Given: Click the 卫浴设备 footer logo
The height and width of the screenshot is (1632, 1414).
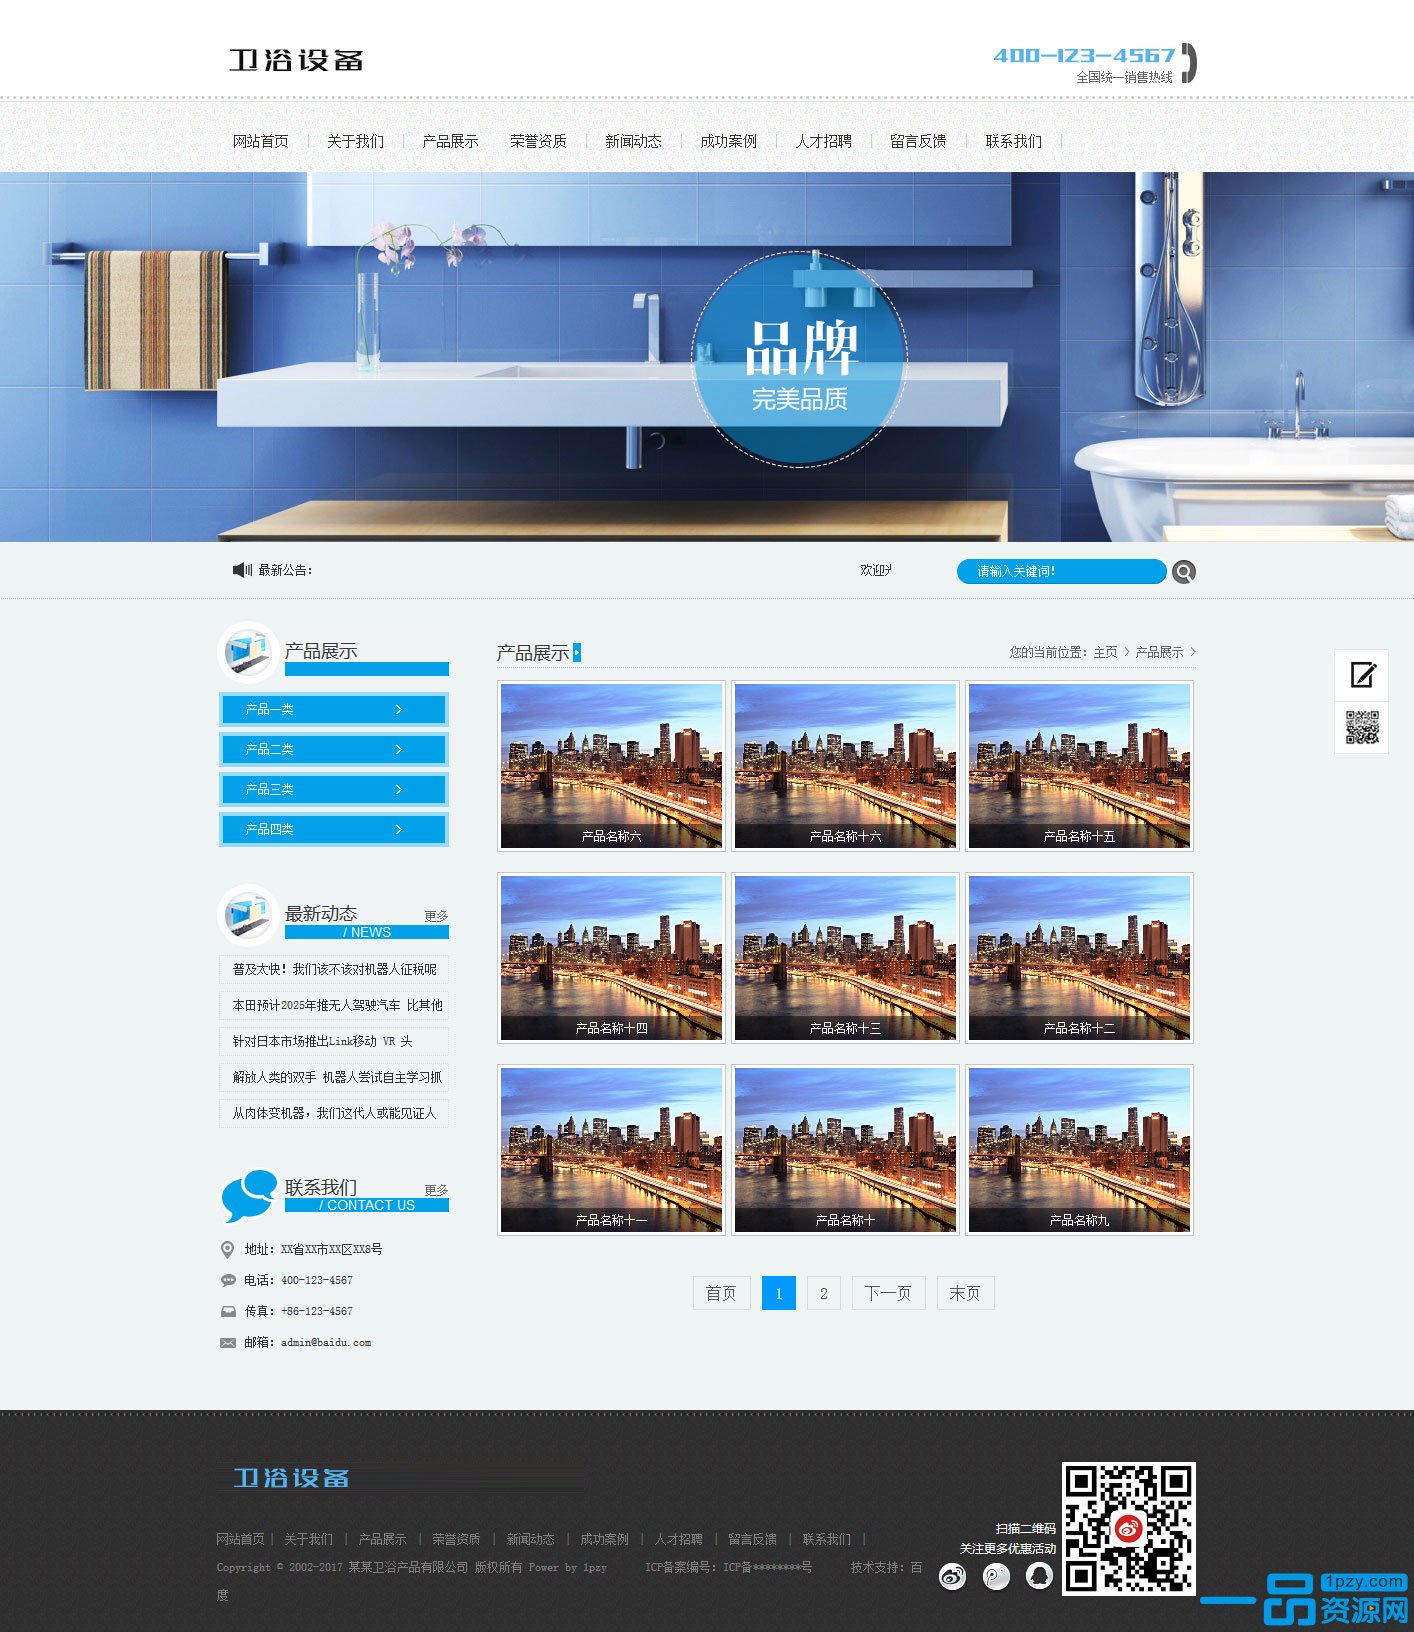Looking at the screenshot, I should pyautogui.click(x=291, y=1478).
